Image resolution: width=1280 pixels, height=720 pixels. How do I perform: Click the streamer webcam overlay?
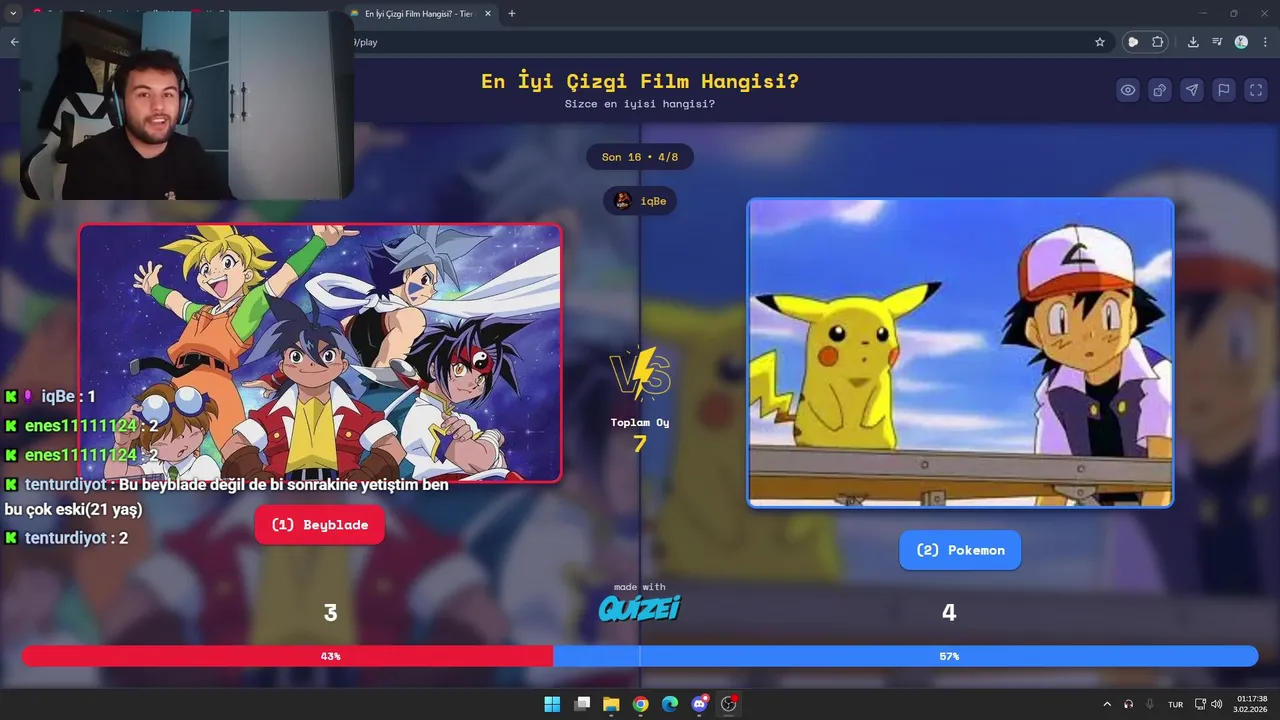[x=187, y=106]
